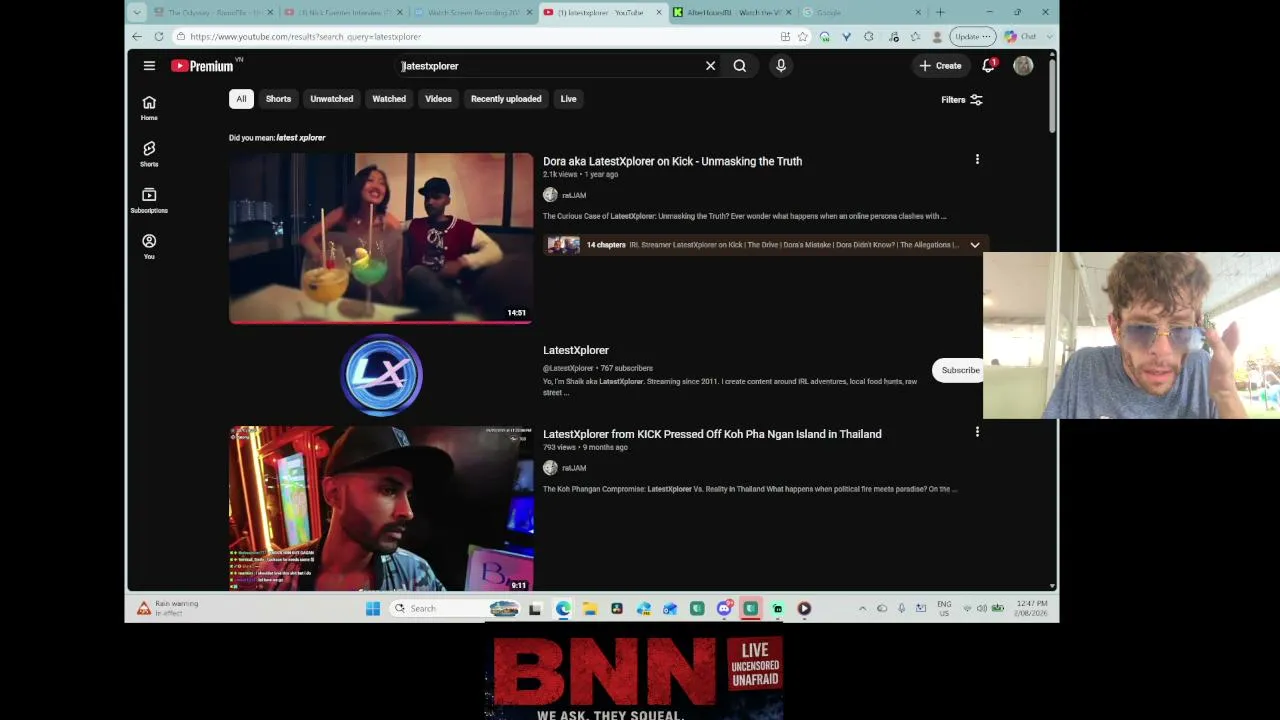Open YouTube notifications bell
The height and width of the screenshot is (720, 1280).
point(988,66)
